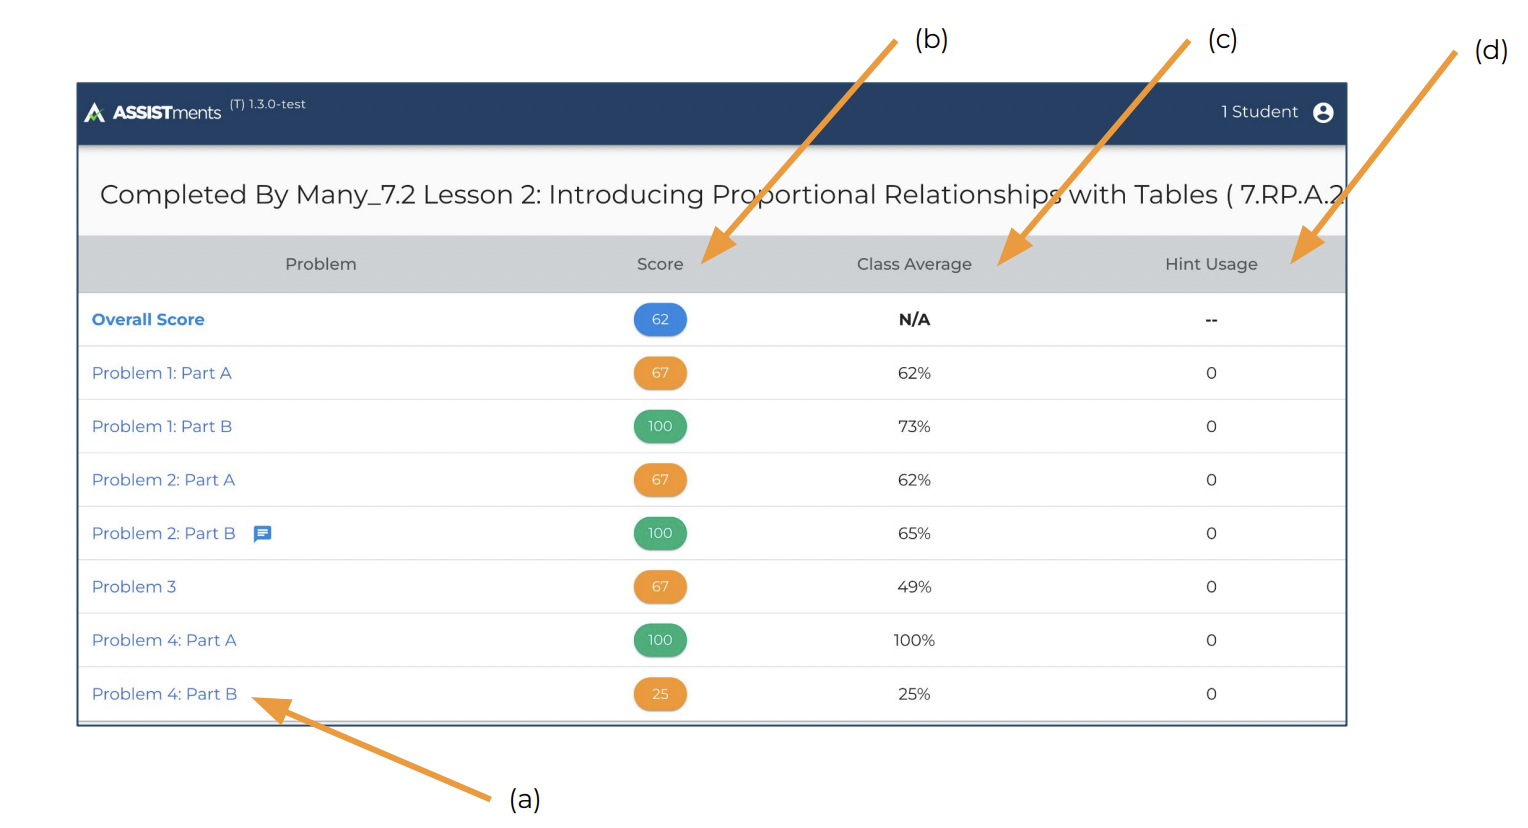Click the Hint Usage column header
Screen dimensions: 1528x828
click(1211, 264)
